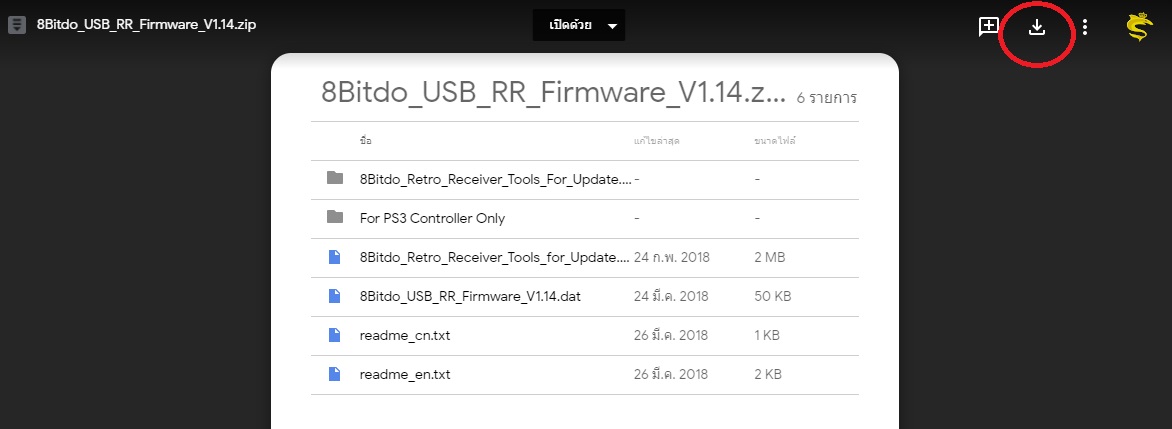The image size is (1172, 429).
Task: Select the 2 MB Retro Receiver Tools file
Action: [495, 257]
